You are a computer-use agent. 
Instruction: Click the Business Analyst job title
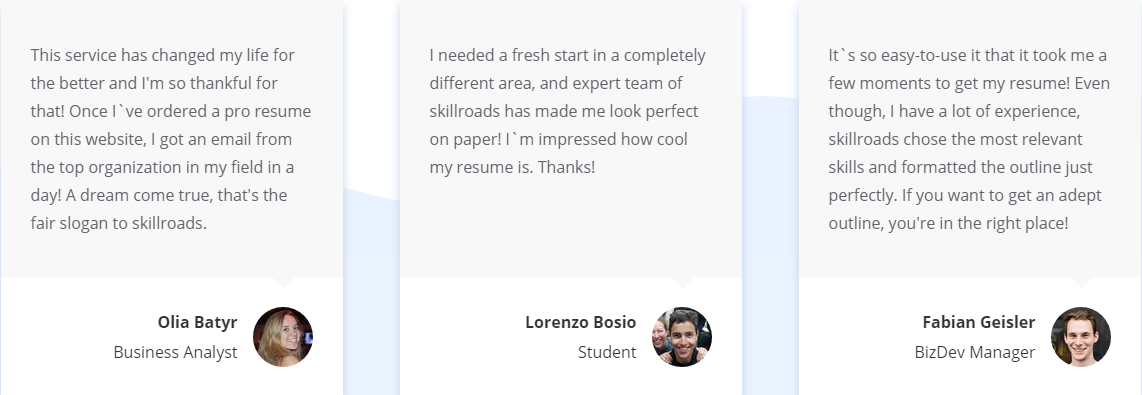[x=176, y=352]
